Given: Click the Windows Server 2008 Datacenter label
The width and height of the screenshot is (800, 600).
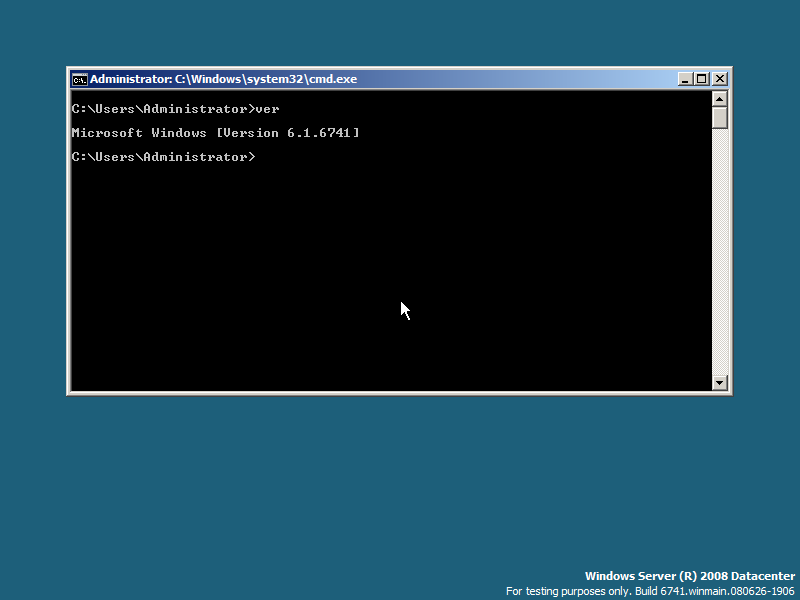Looking at the screenshot, I should pyautogui.click(x=690, y=576).
